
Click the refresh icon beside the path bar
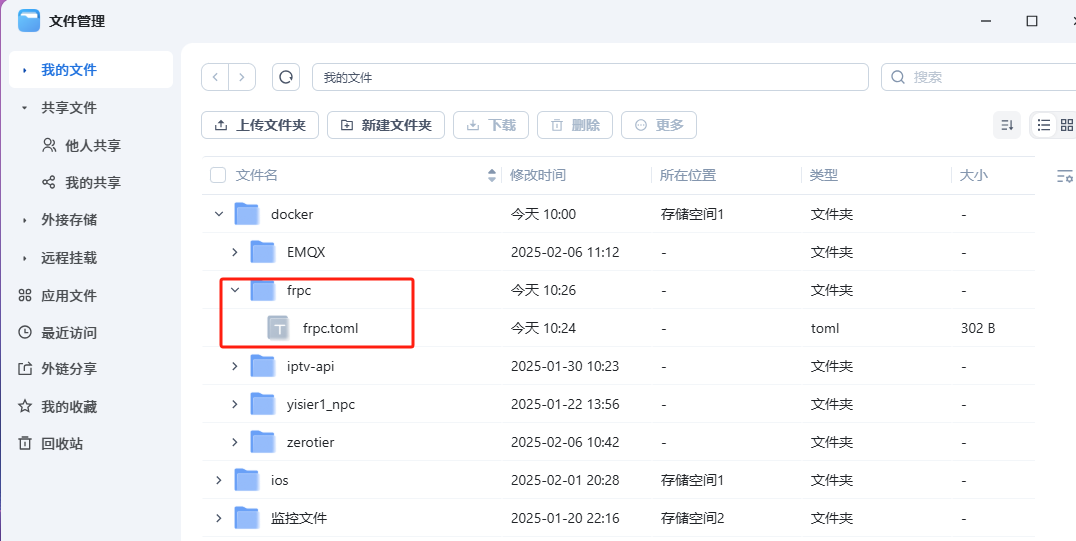[x=286, y=77]
